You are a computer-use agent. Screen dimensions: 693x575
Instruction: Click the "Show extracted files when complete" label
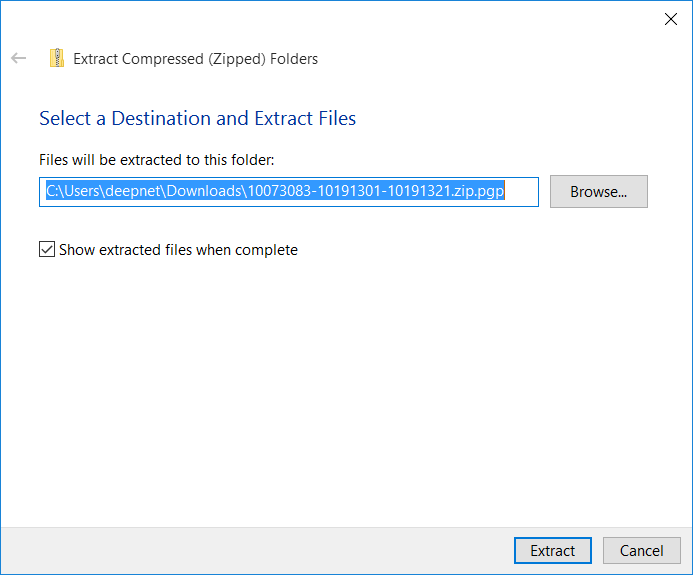[178, 250]
